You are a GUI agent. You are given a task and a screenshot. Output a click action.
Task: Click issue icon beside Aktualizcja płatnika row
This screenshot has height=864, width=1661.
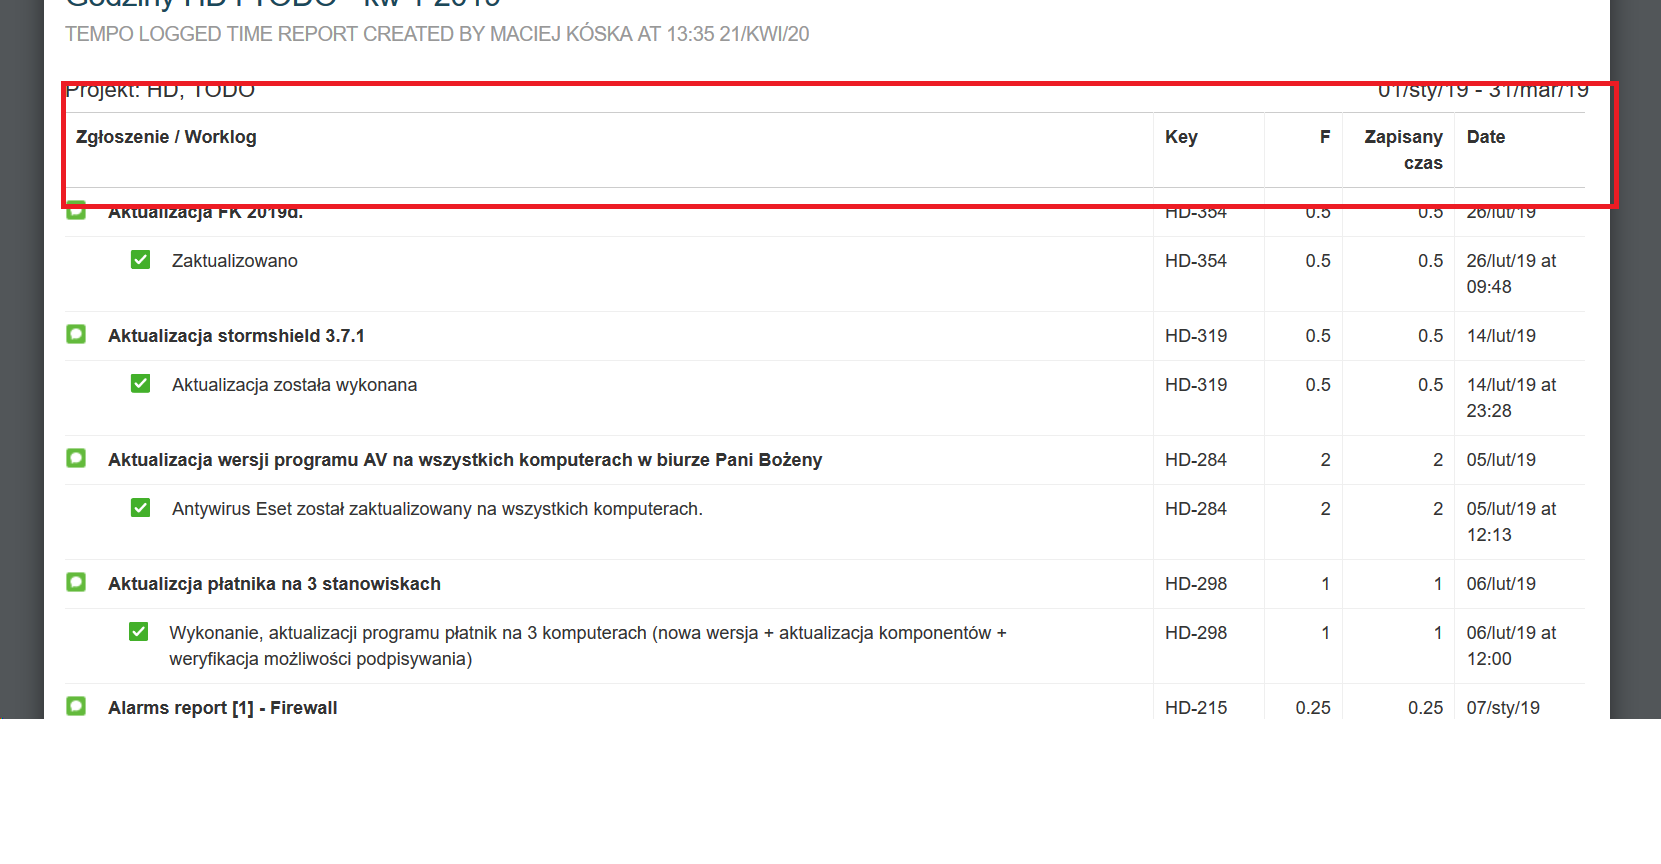click(76, 582)
